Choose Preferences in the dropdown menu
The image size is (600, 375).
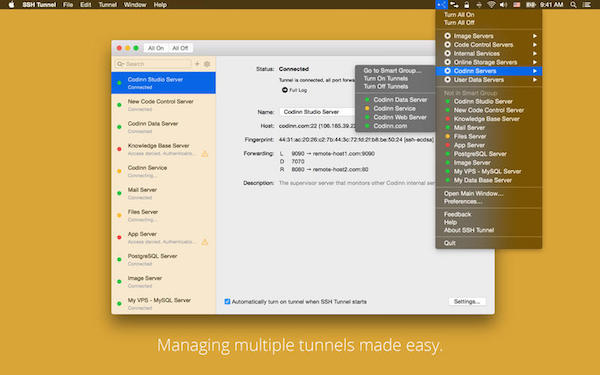[489, 201]
